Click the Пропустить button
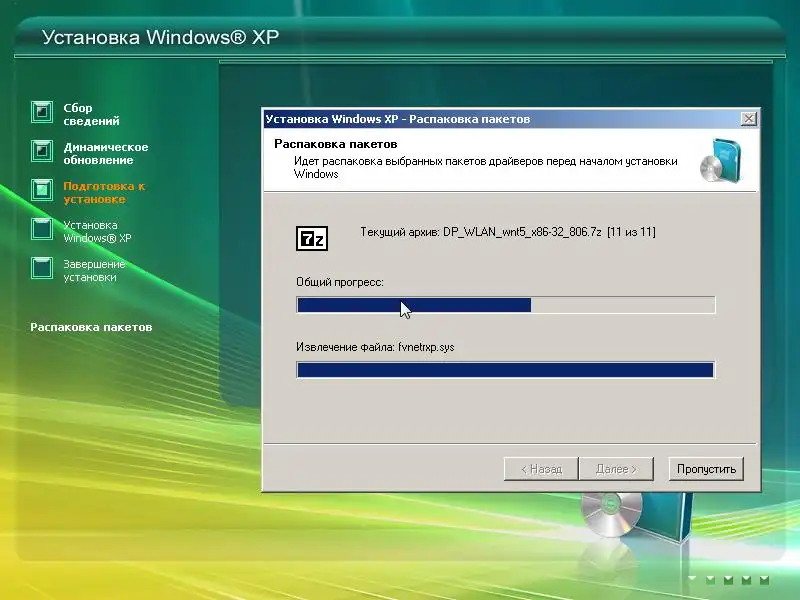Viewport: 800px width, 600px height. point(706,469)
